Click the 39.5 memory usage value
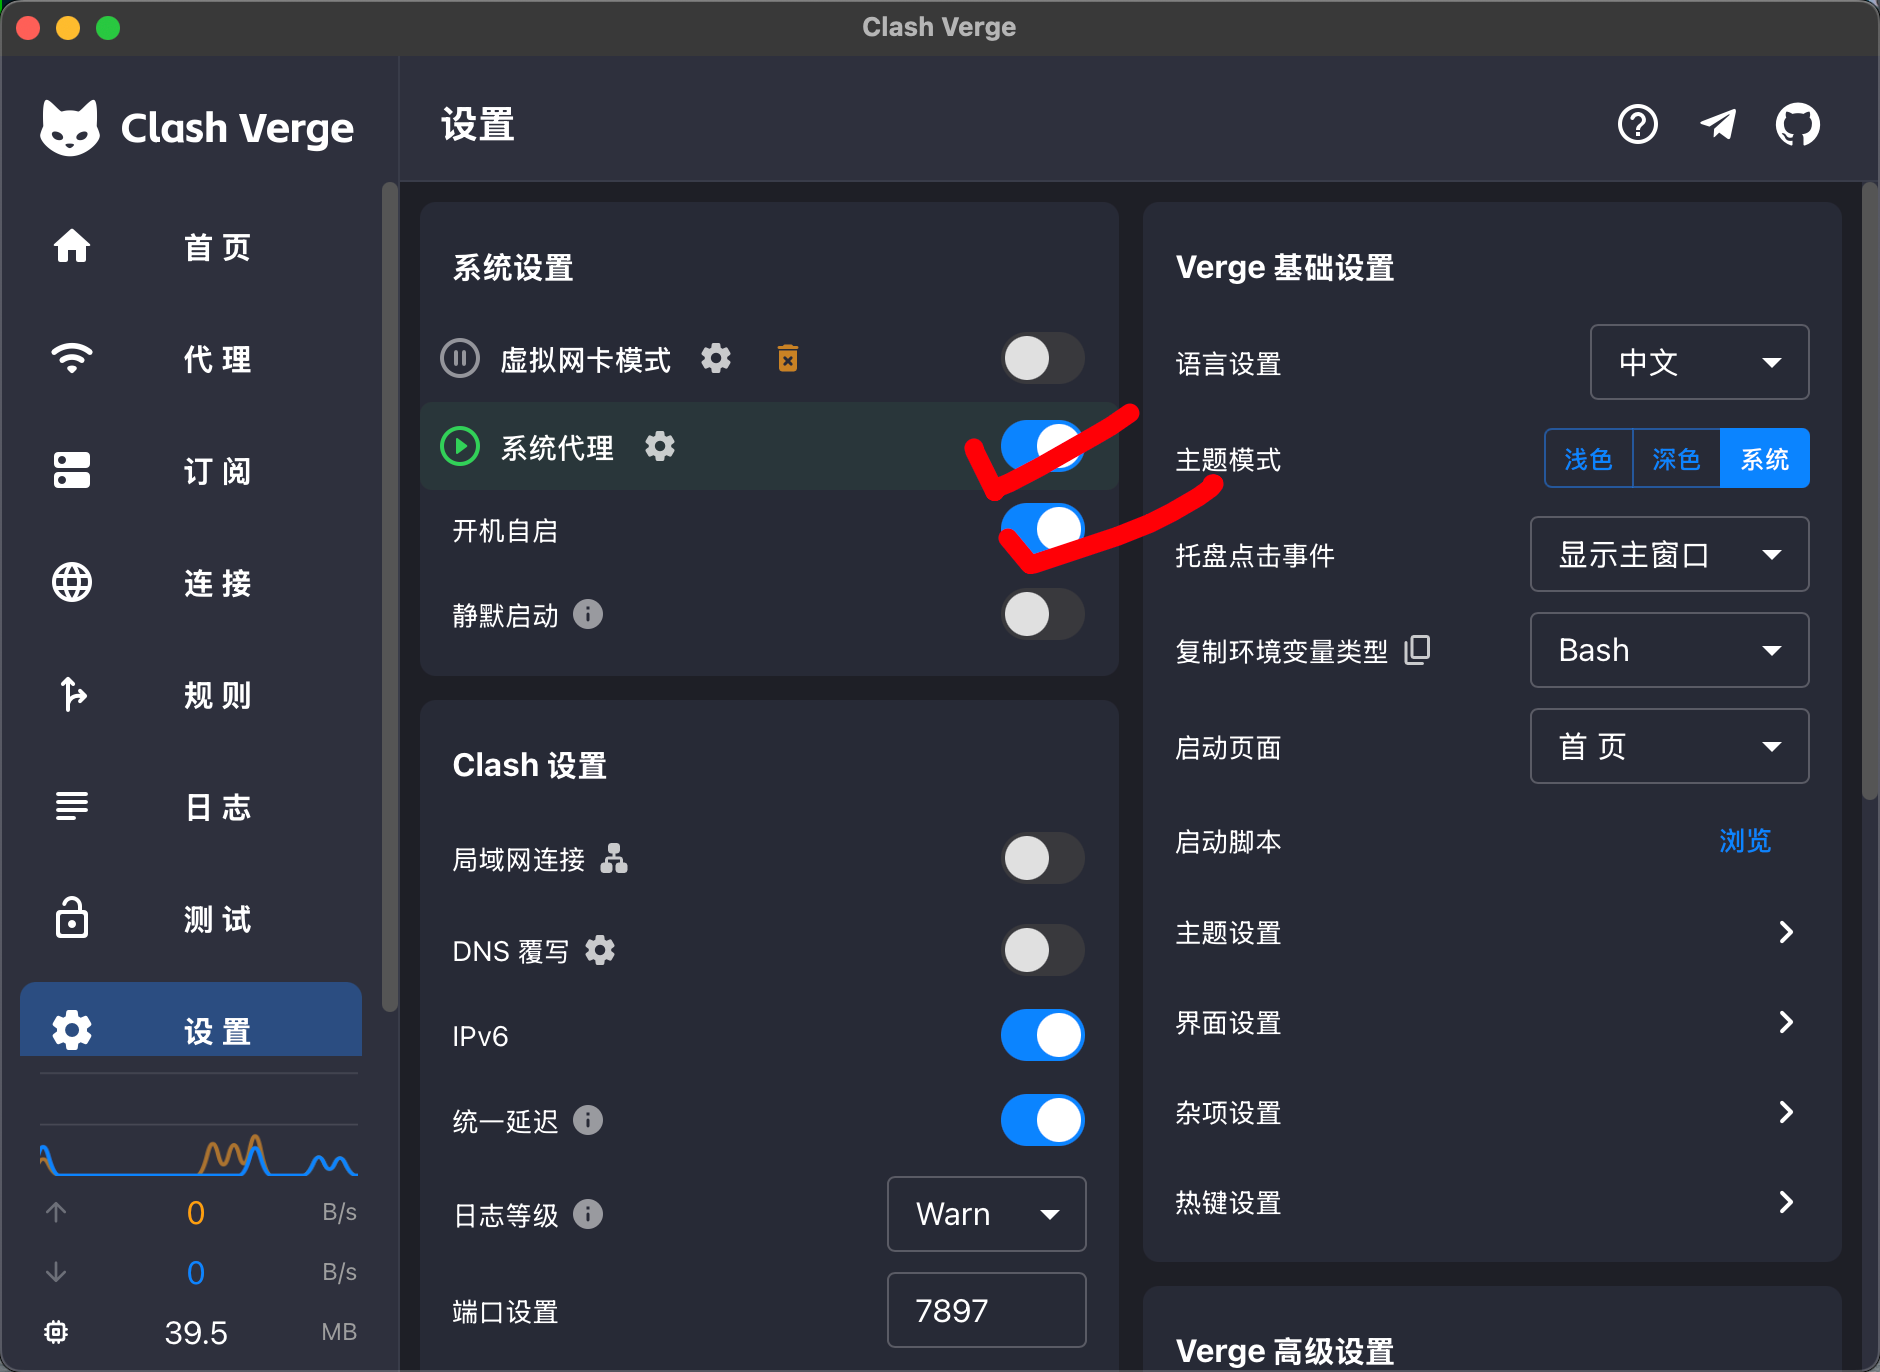 pyautogui.click(x=196, y=1332)
